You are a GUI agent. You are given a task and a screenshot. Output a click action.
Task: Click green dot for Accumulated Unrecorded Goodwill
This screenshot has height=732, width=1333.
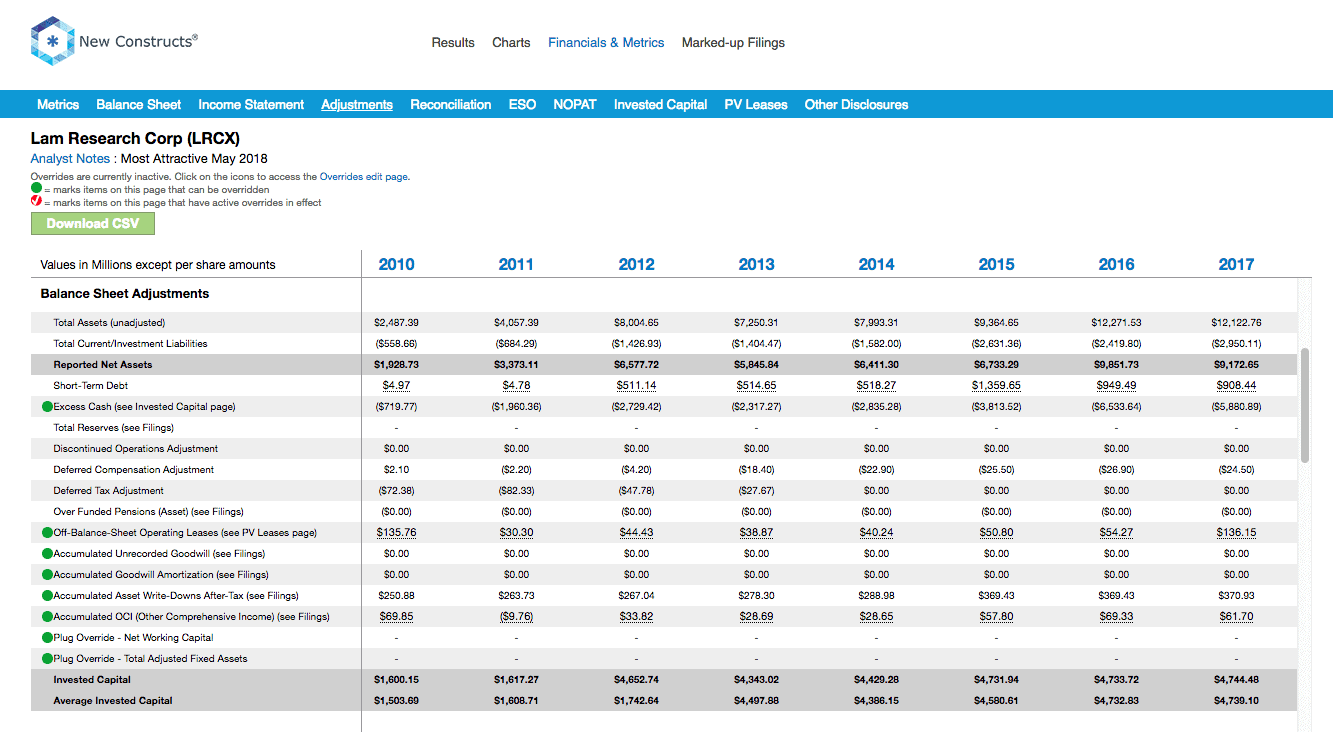click(x=47, y=554)
